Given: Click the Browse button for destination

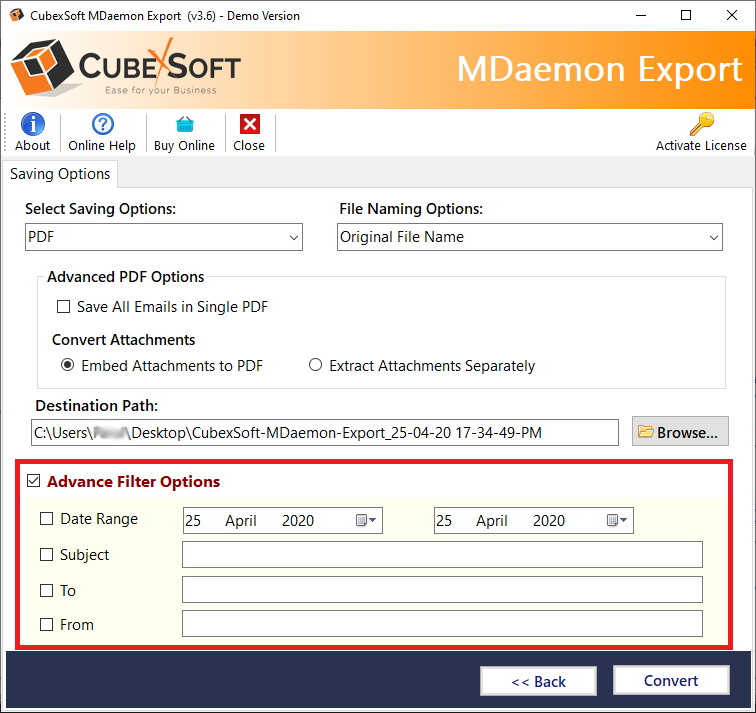Looking at the screenshot, I should coord(680,432).
